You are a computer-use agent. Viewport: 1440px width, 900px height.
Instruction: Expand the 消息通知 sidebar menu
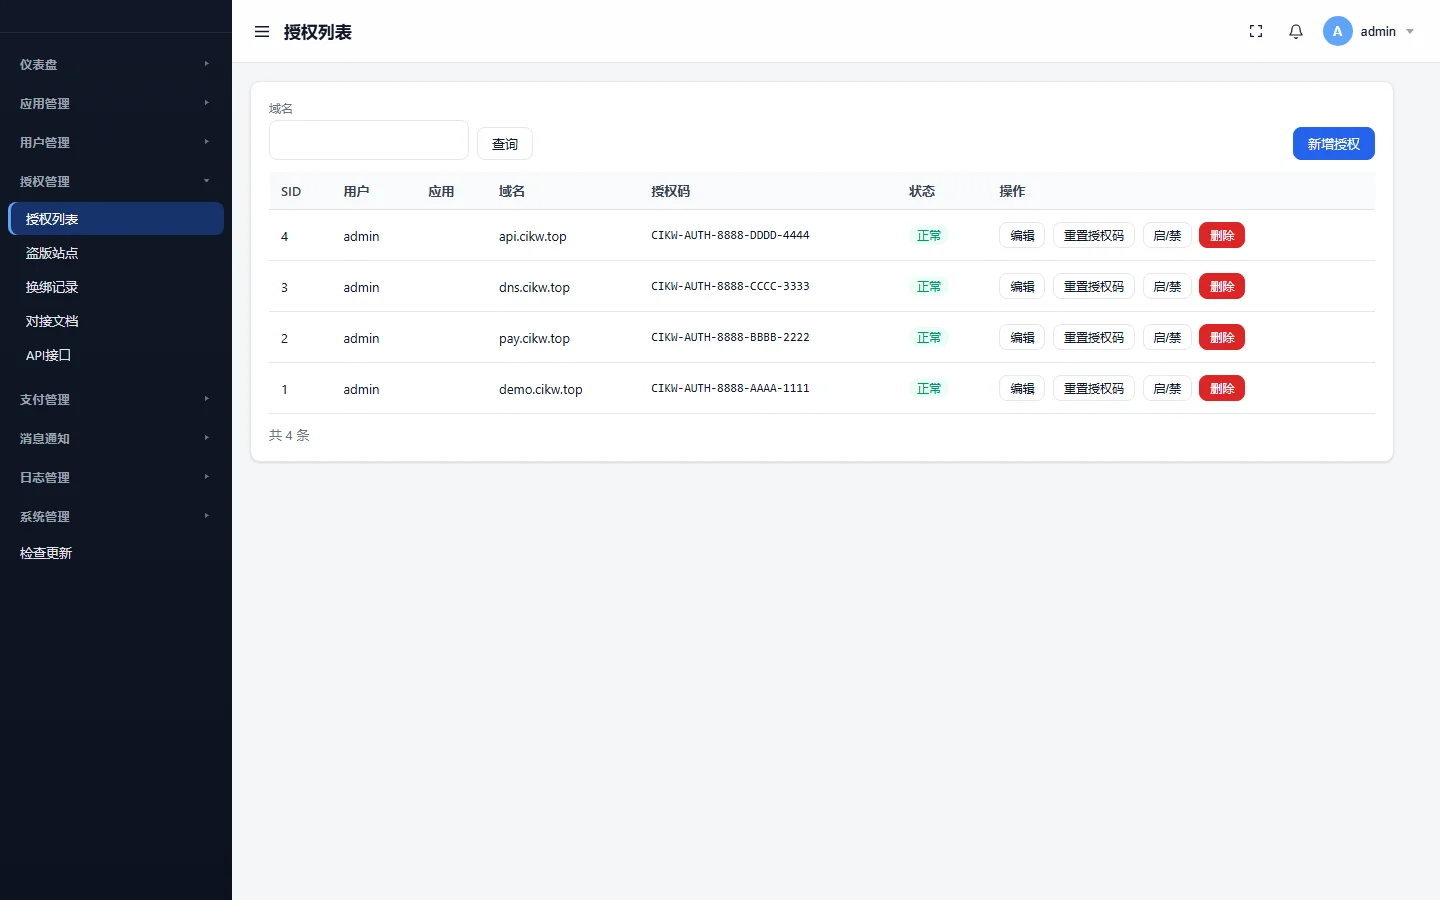coord(116,438)
